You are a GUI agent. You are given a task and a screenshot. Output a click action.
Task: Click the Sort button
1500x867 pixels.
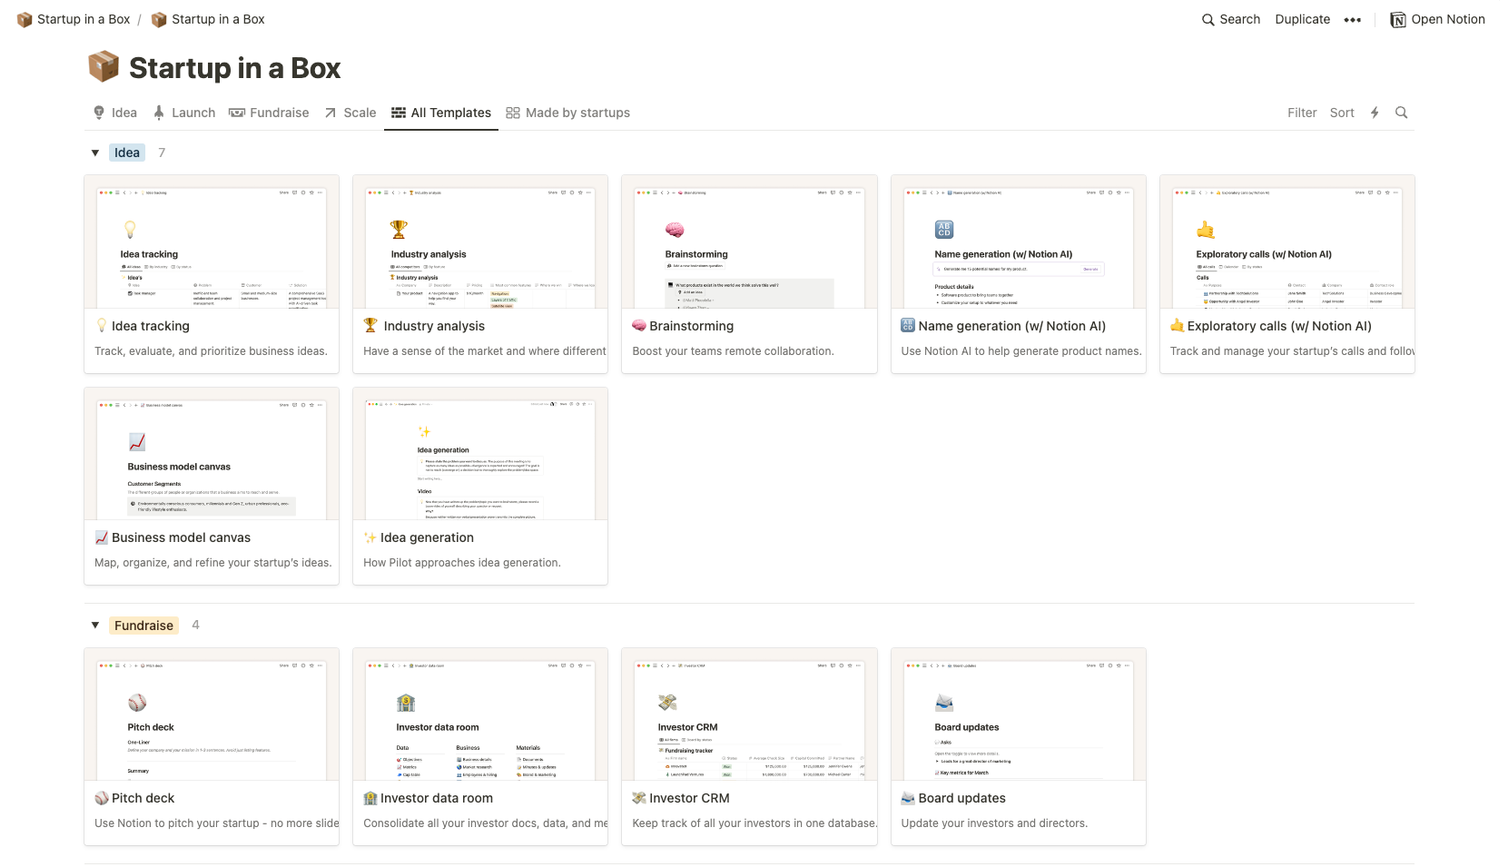pos(1342,113)
